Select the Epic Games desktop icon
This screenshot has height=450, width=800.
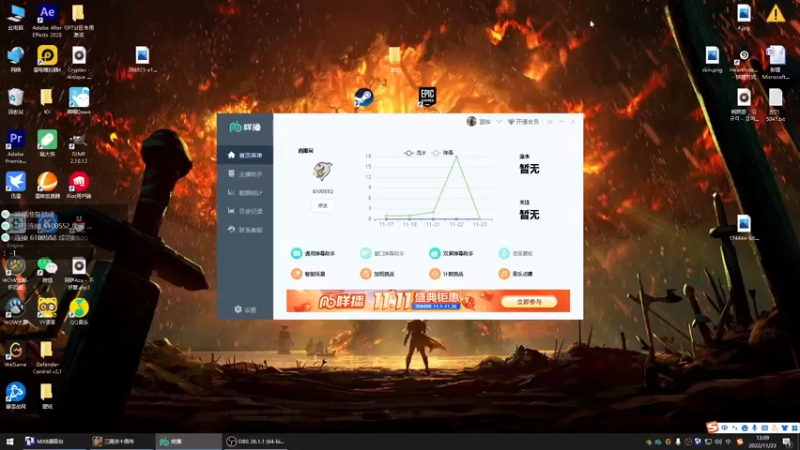427,97
